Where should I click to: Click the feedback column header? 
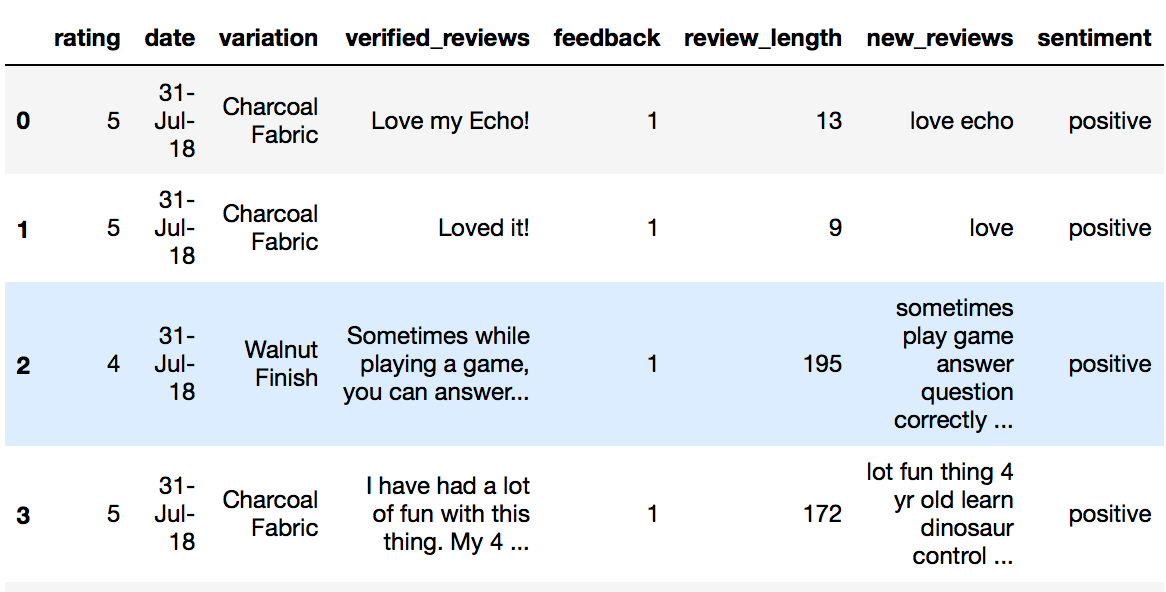[x=607, y=38]
